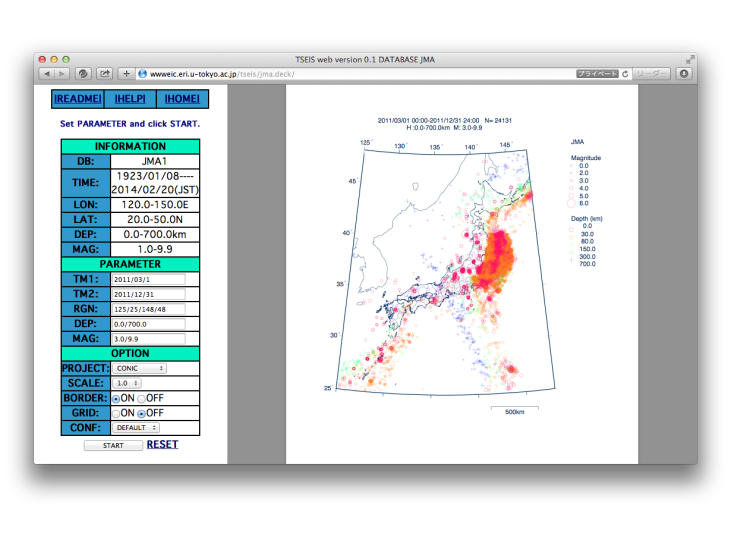Image resolution: width=731 pixels, height=549 pixels.
Task: Click the iCloud tabs toolbar icon
Action: [83, 74]
